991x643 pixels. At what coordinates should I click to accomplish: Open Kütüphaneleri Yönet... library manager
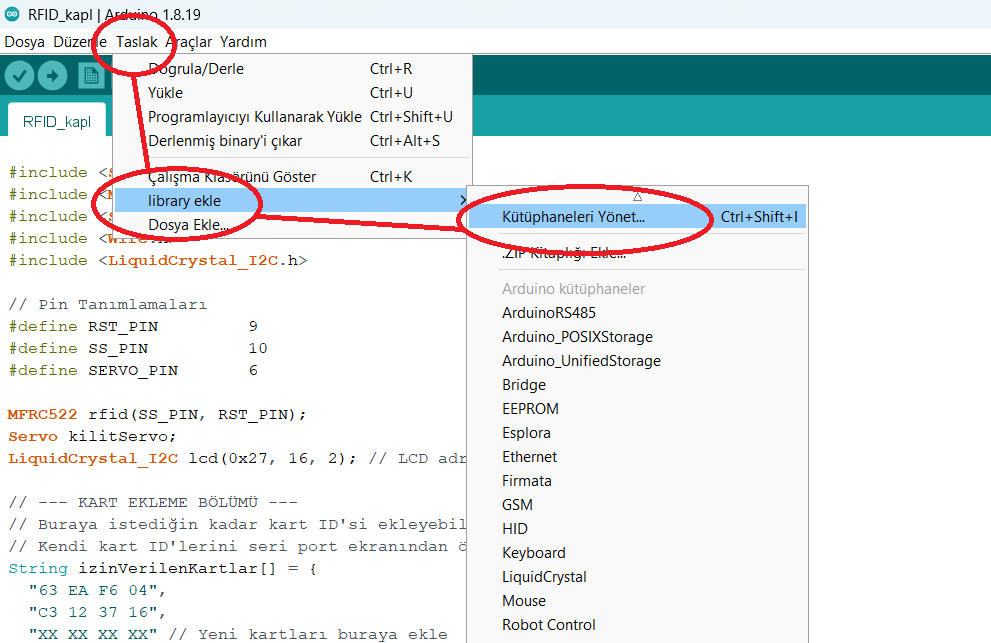(x=574, y=217)
